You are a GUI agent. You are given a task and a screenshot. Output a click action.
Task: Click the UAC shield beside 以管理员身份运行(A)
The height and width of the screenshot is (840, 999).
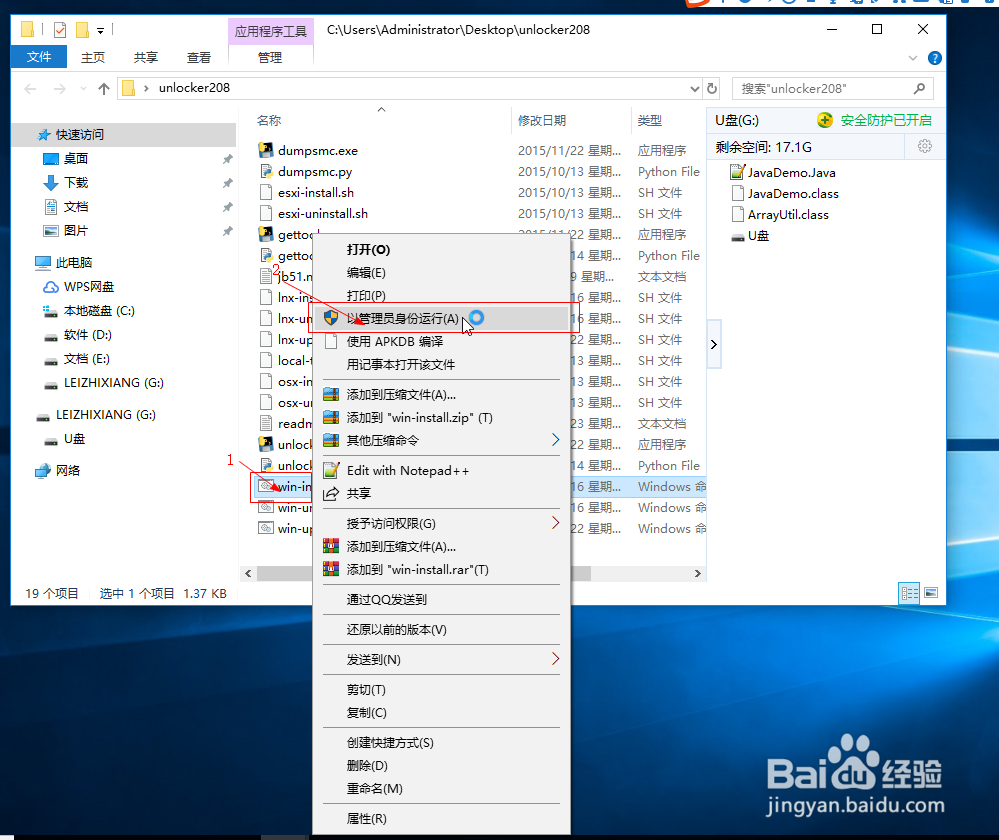pos(331,318)
